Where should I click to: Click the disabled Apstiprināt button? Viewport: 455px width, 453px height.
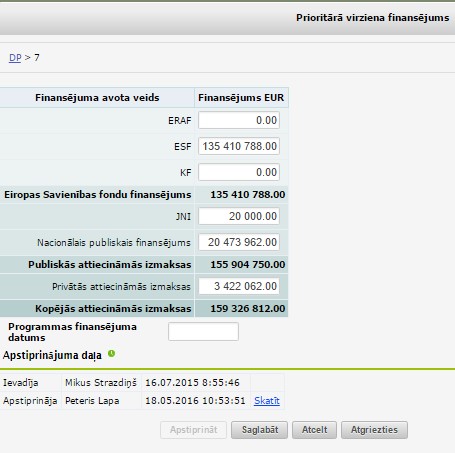pyautogui.click(x=193, y=430)
